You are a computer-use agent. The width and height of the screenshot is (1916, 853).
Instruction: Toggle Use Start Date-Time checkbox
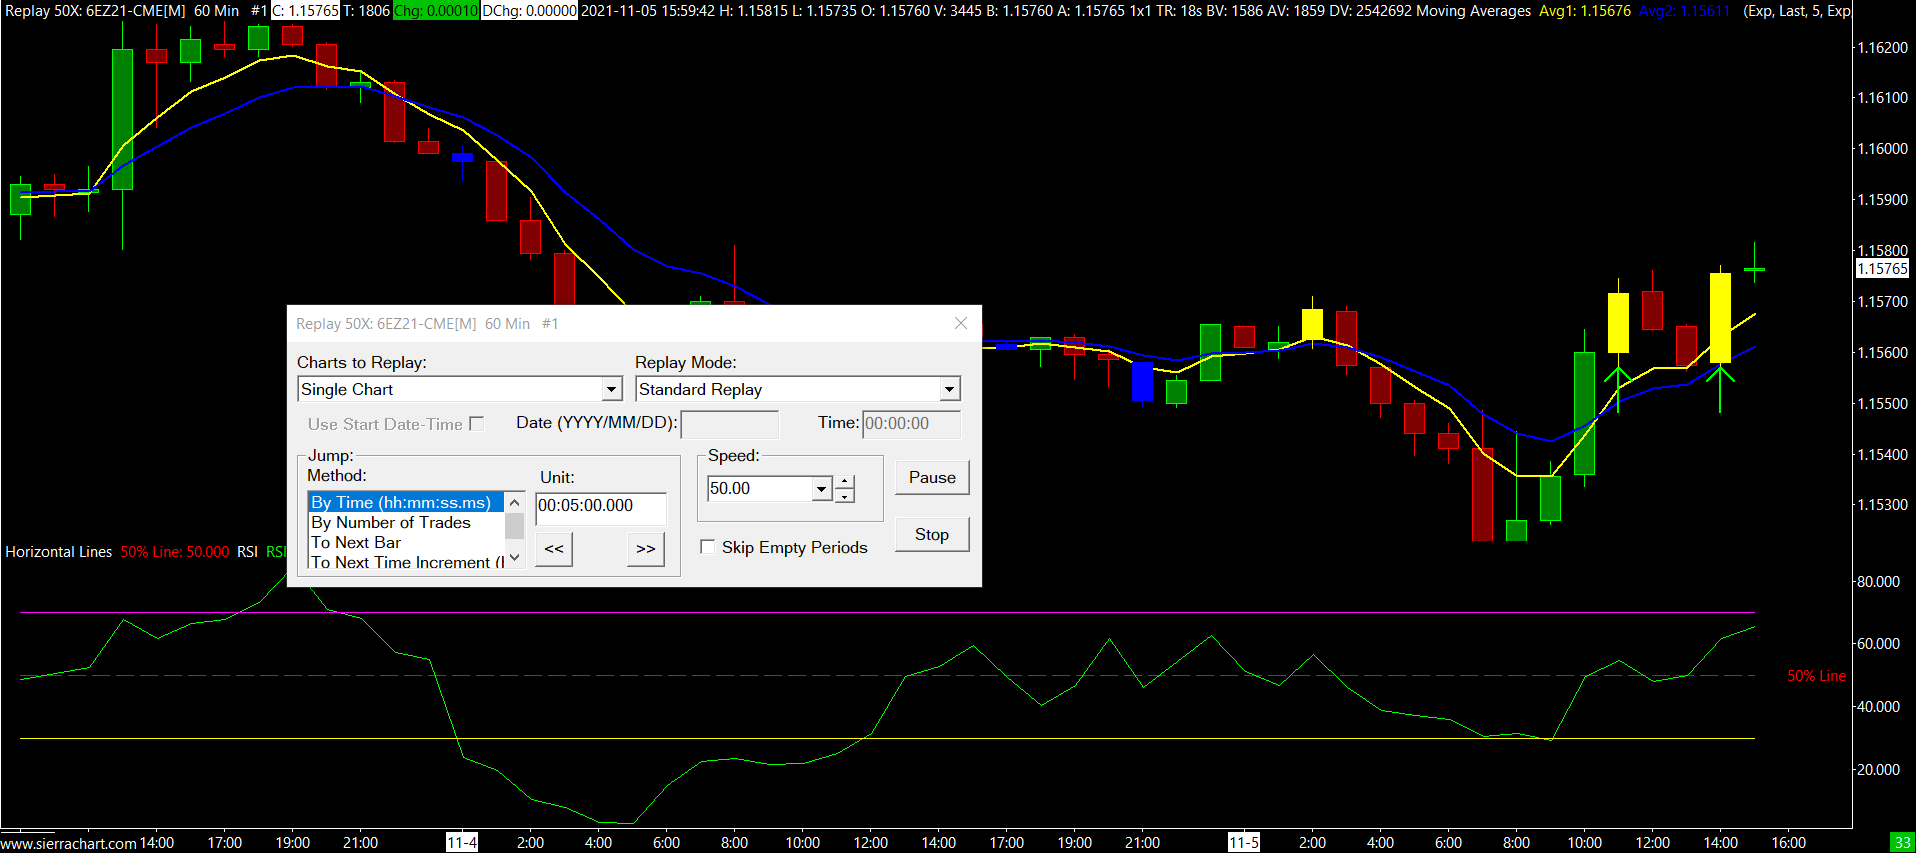[477, 424]
